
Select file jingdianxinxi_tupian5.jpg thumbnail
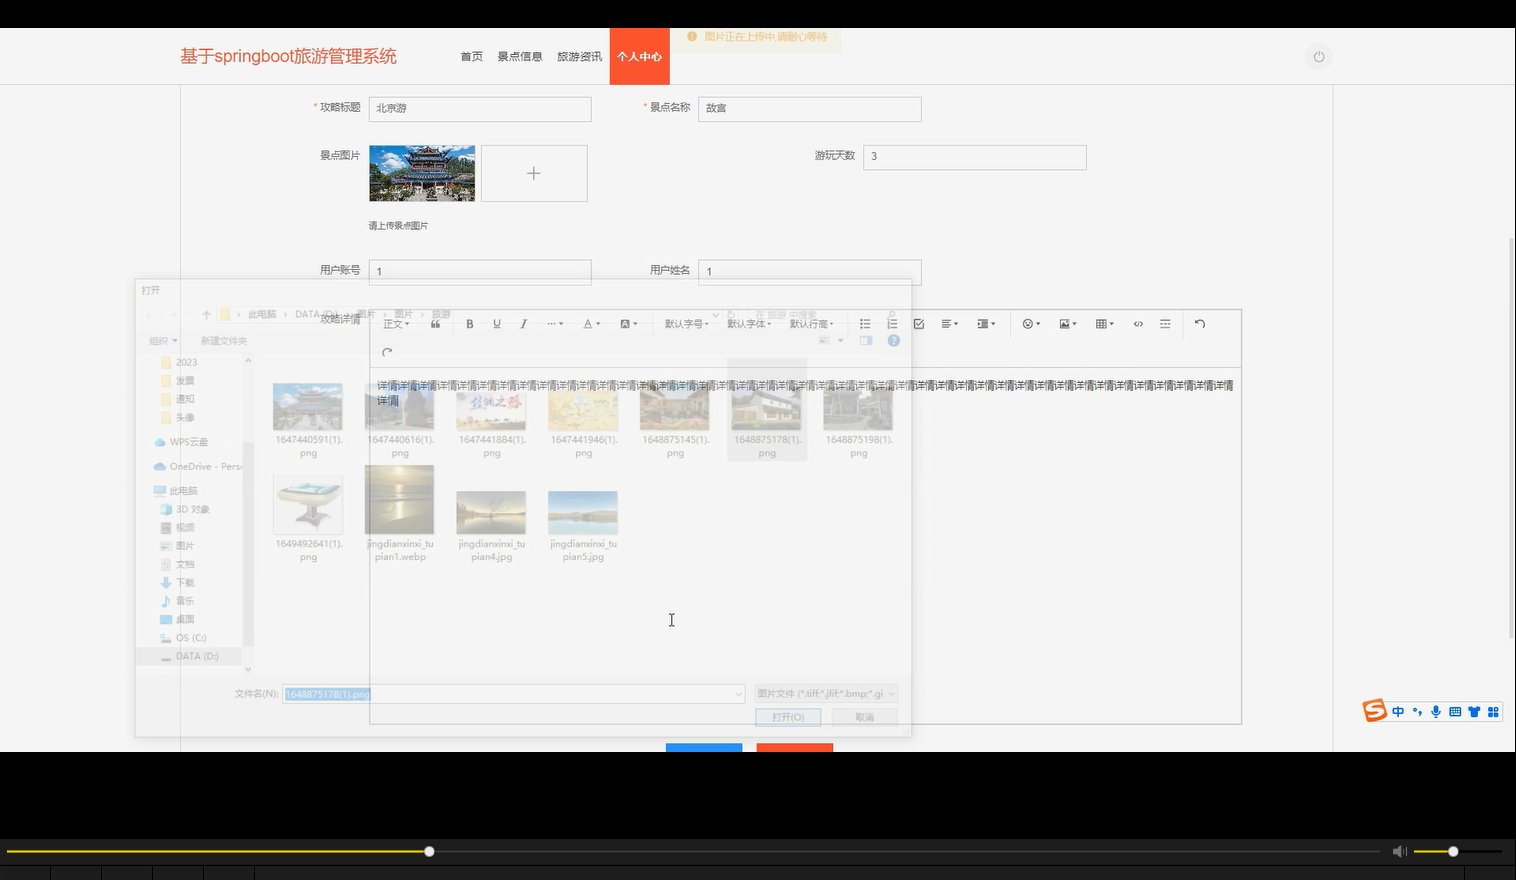click(x=583, y=513)
